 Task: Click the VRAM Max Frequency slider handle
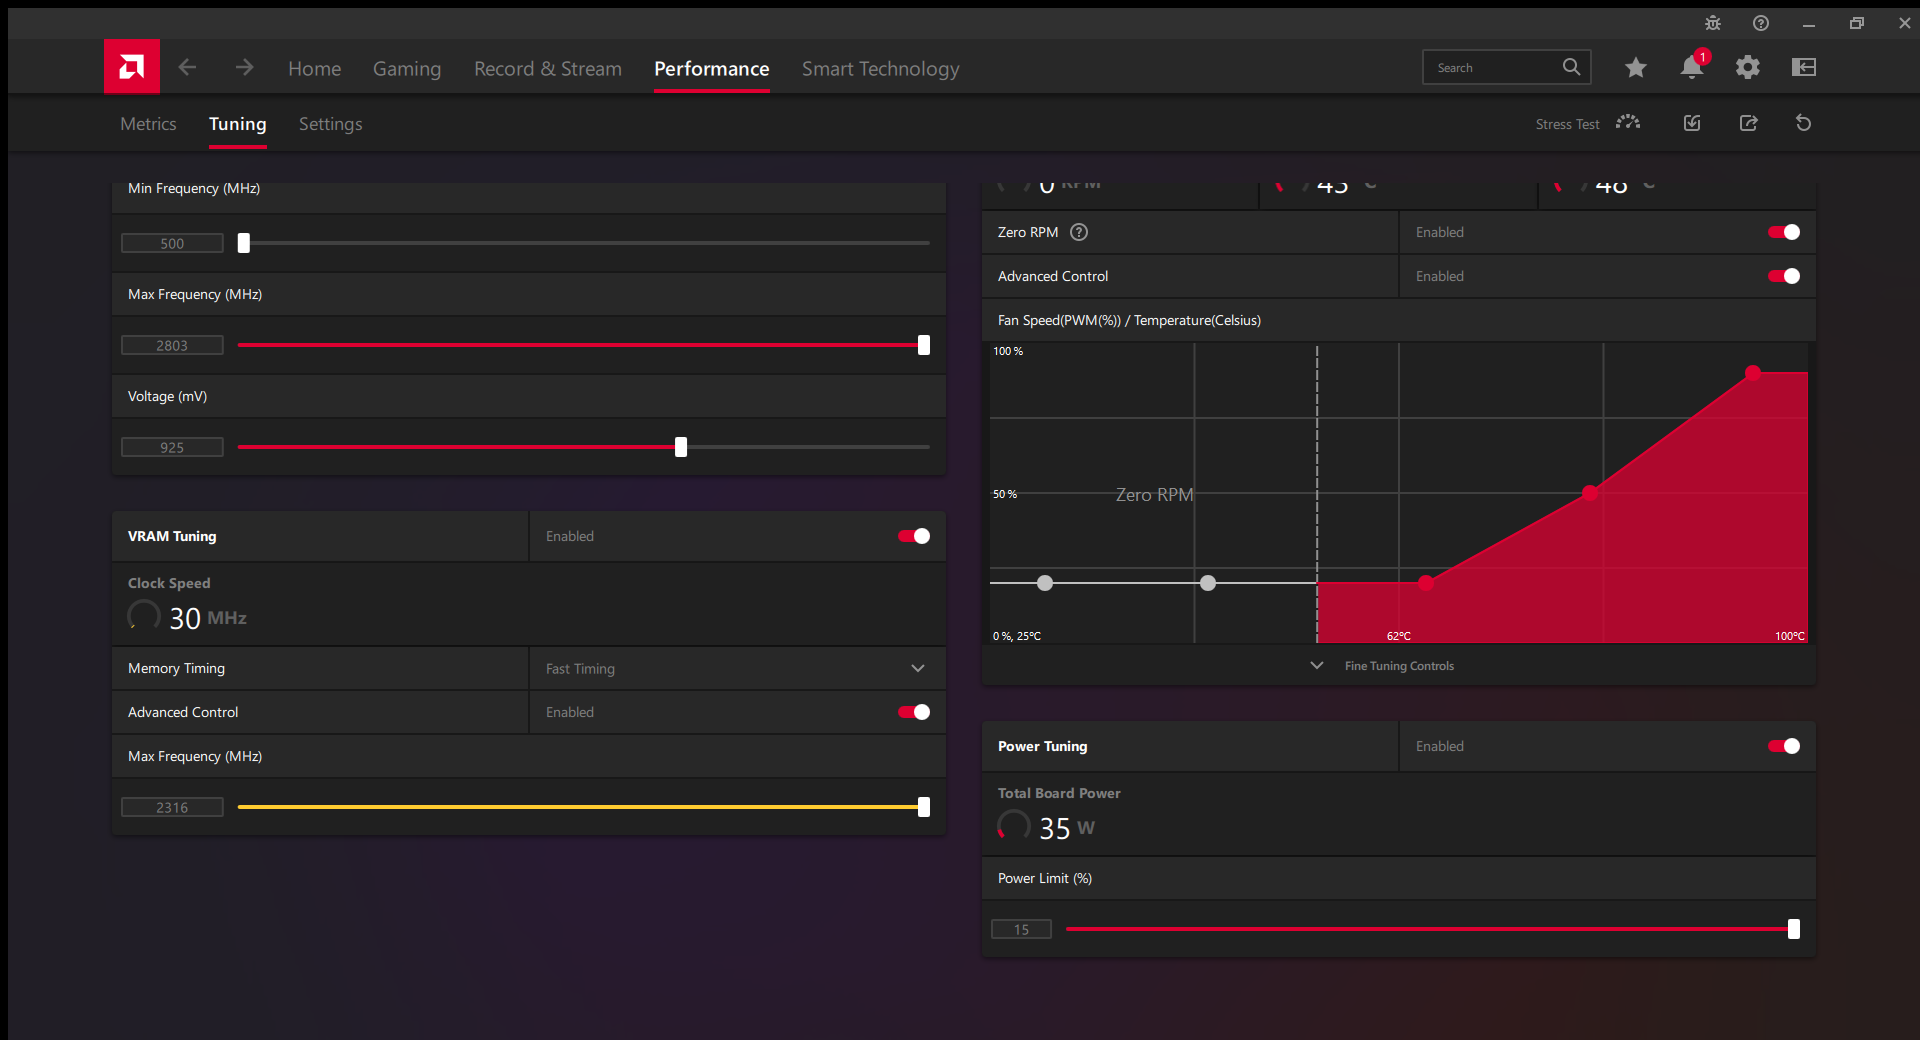pos(924,807)
